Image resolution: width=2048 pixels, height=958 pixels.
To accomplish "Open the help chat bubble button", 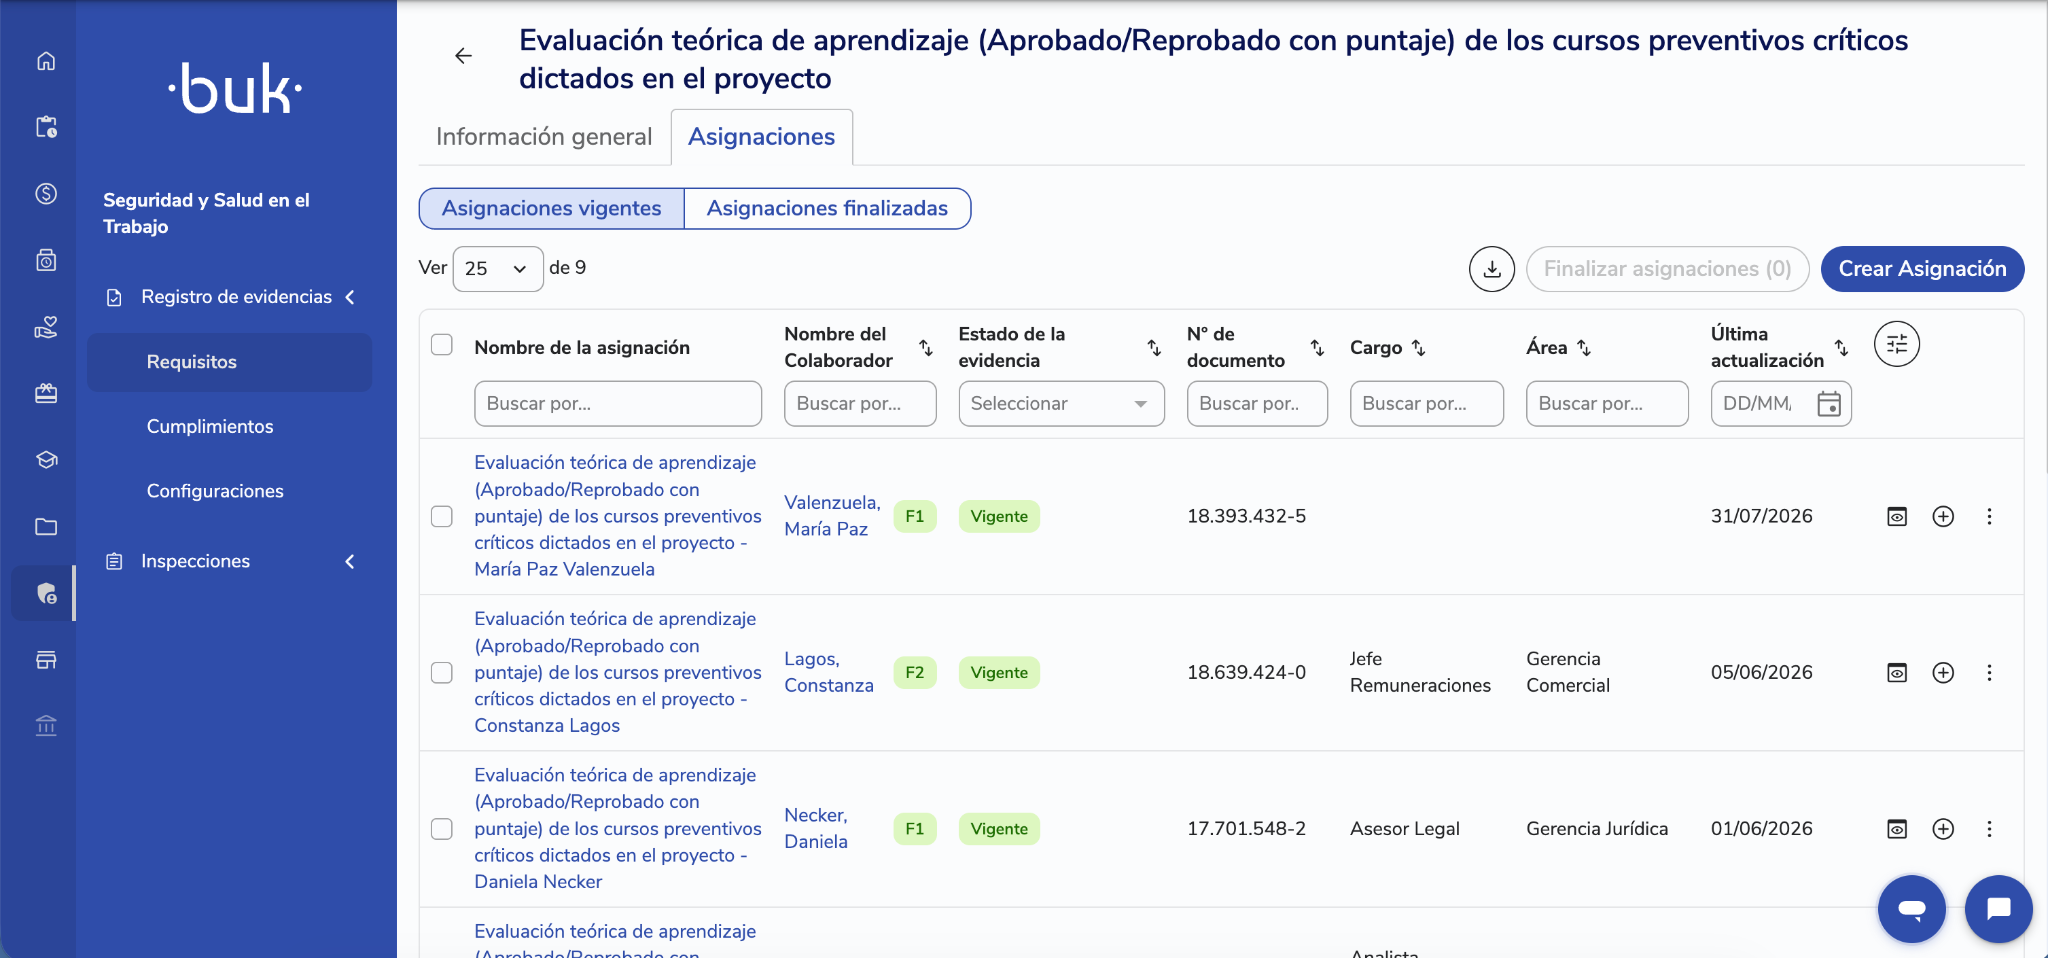I will click(x=1911, y=909).
